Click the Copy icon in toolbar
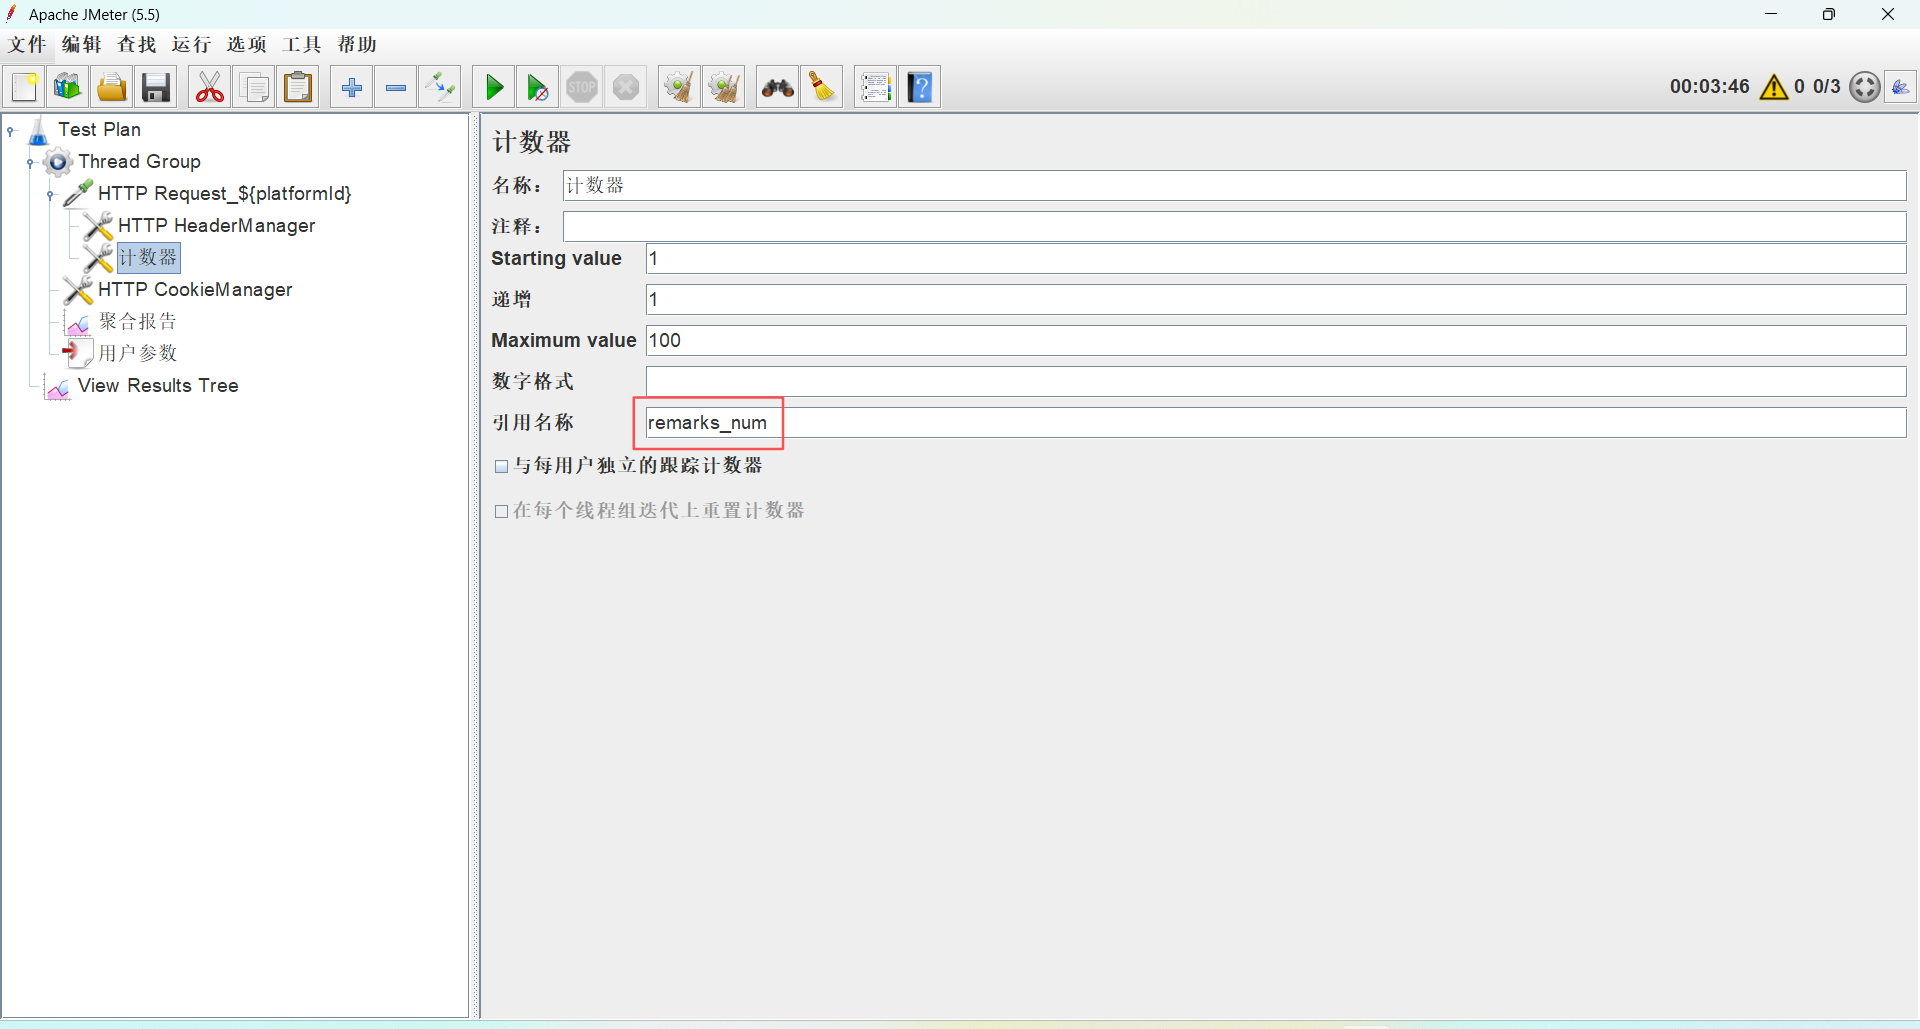 254,87
